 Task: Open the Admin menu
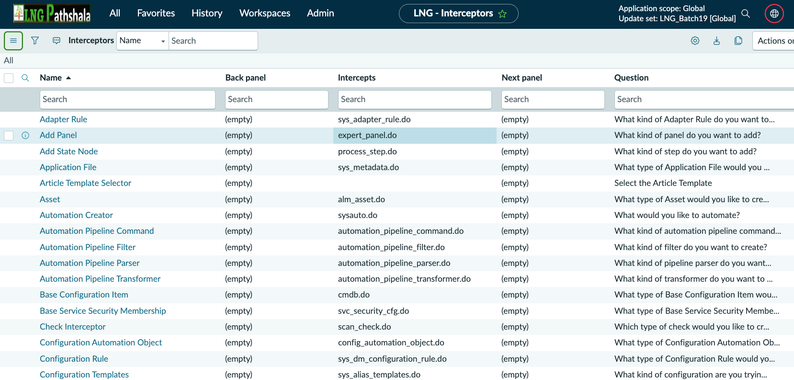321,13
